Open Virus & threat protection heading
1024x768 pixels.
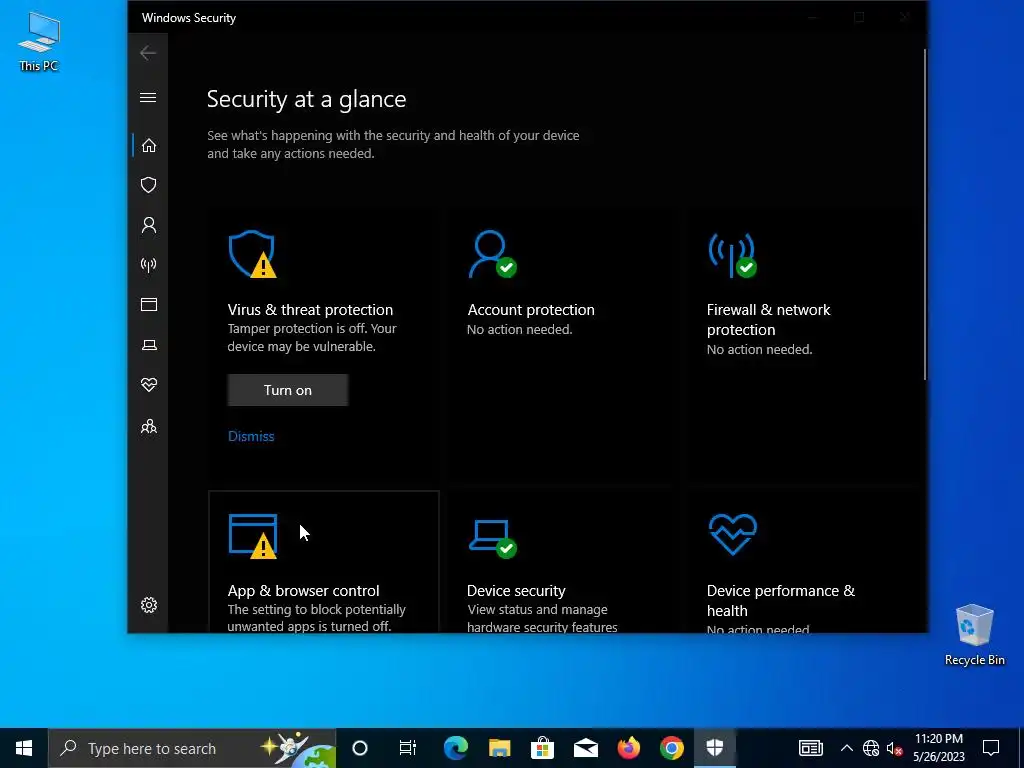pyautogui.click(x=310, y=310)
